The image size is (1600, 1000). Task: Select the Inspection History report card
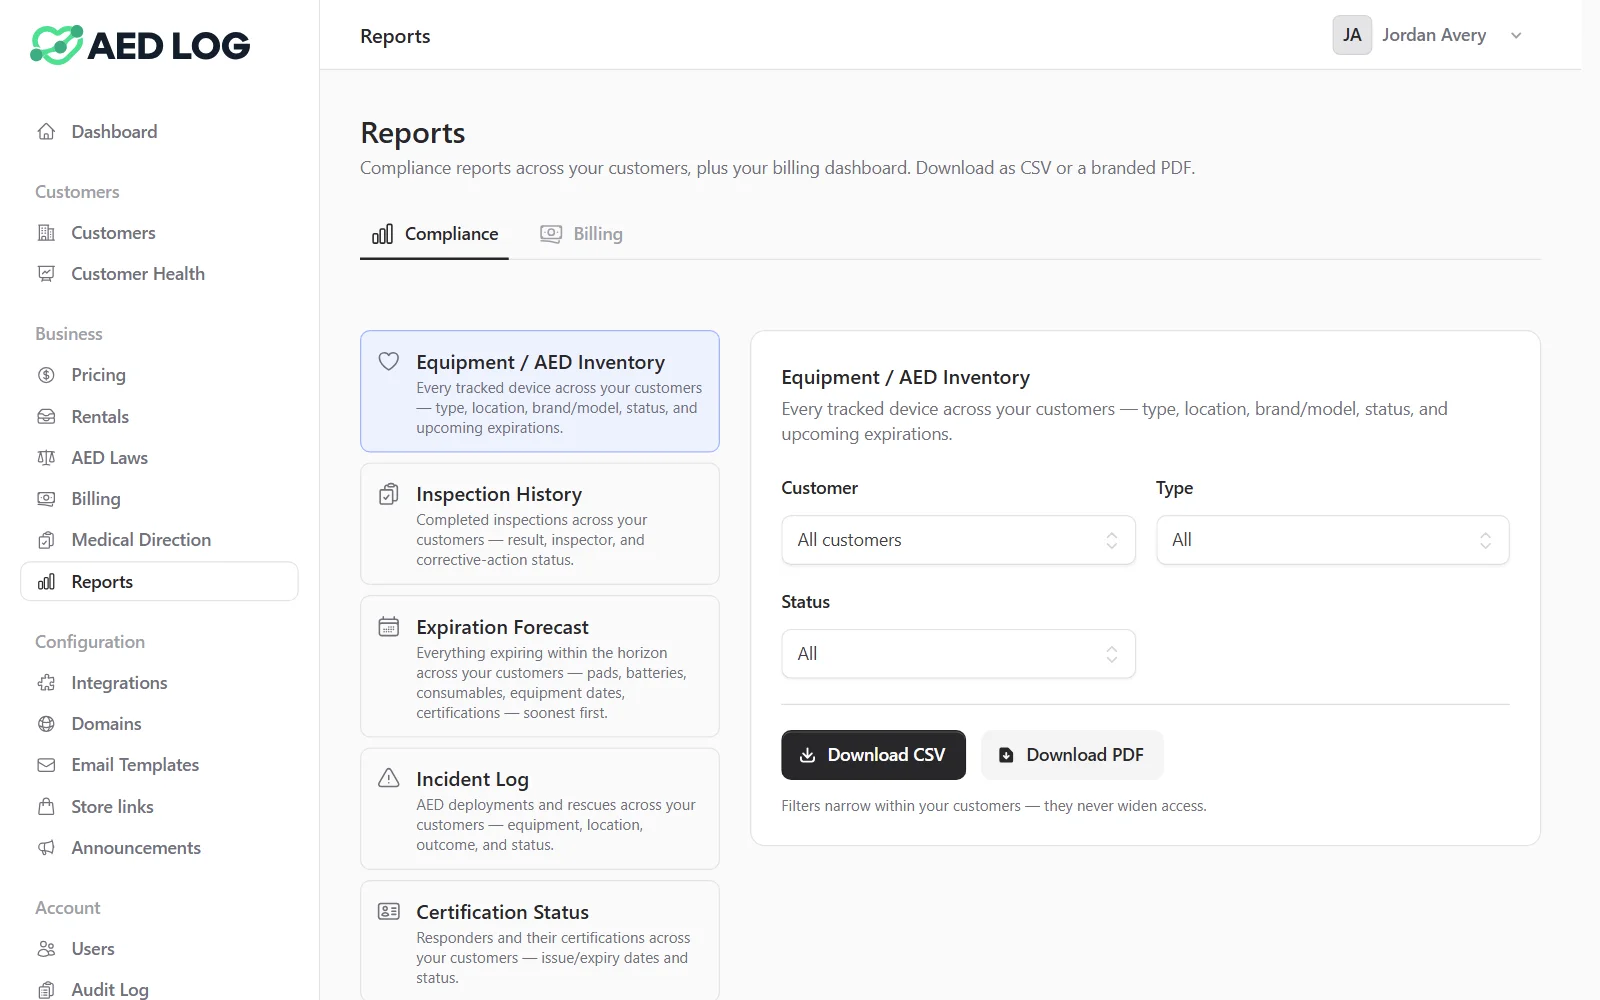click(540, 524)
